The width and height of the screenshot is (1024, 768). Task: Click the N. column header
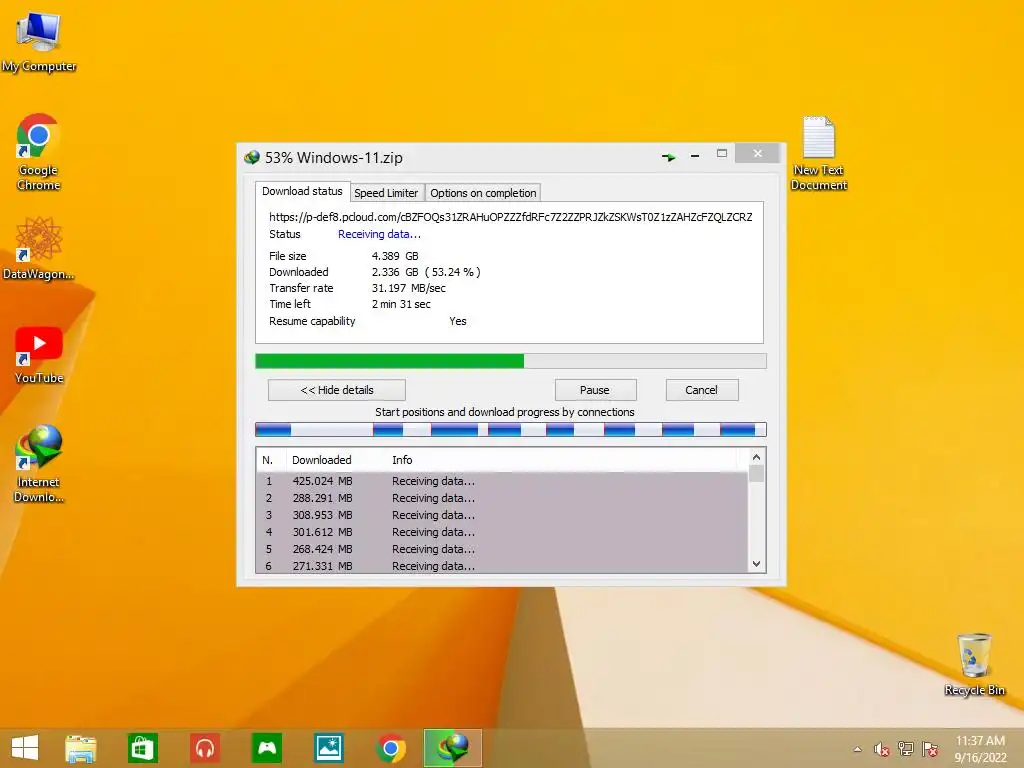(x=270, y=460)
